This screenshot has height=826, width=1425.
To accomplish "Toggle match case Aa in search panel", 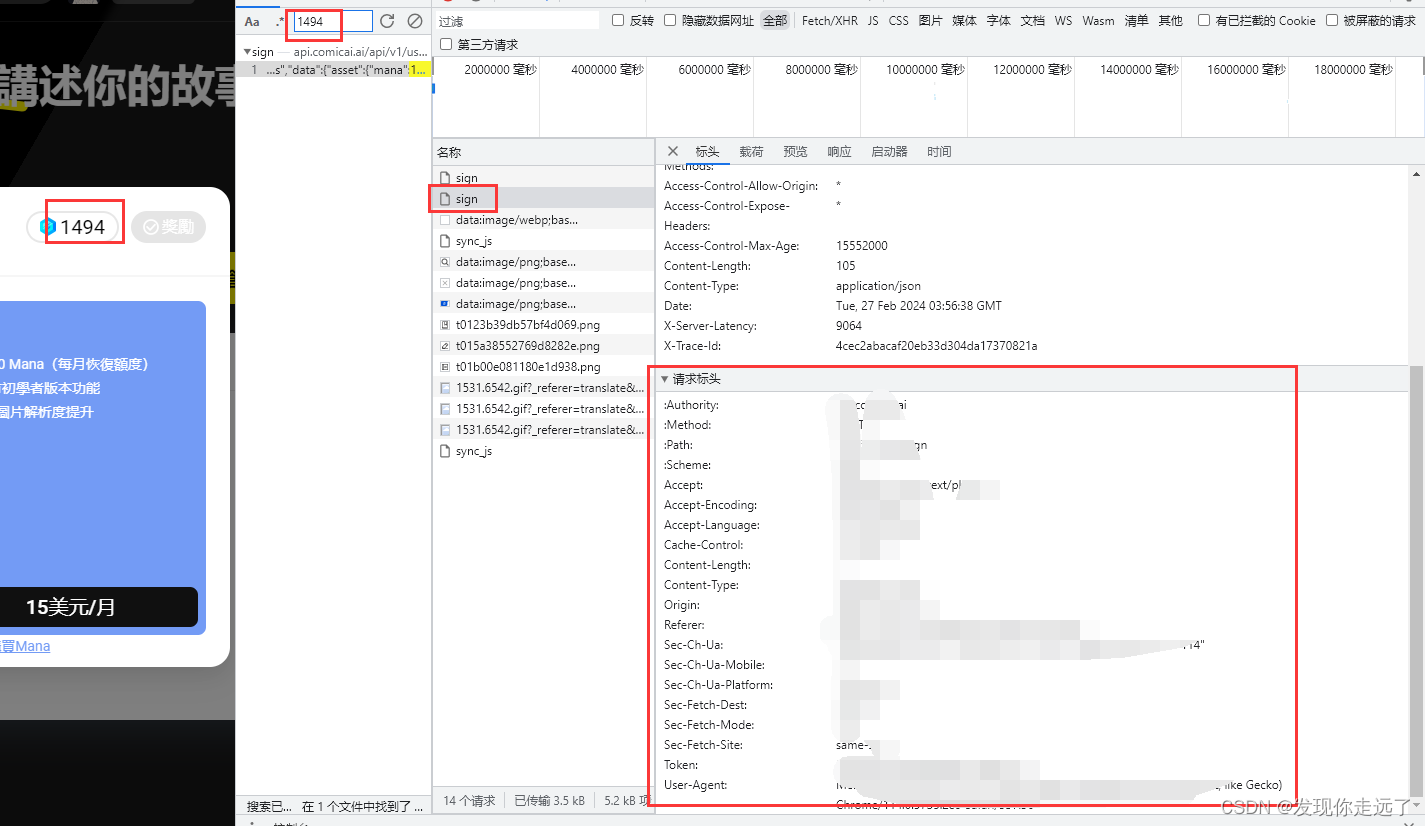I will point(252,21).
